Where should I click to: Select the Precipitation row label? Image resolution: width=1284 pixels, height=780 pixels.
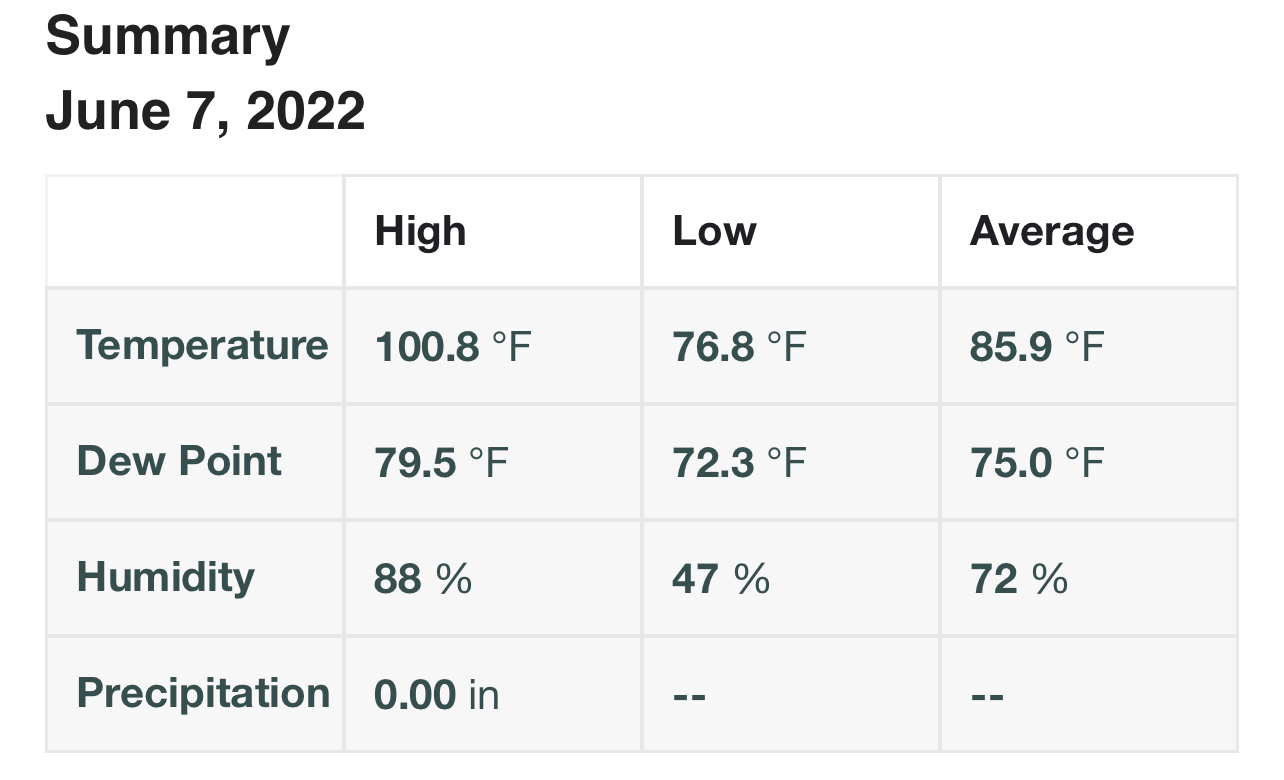203,693
